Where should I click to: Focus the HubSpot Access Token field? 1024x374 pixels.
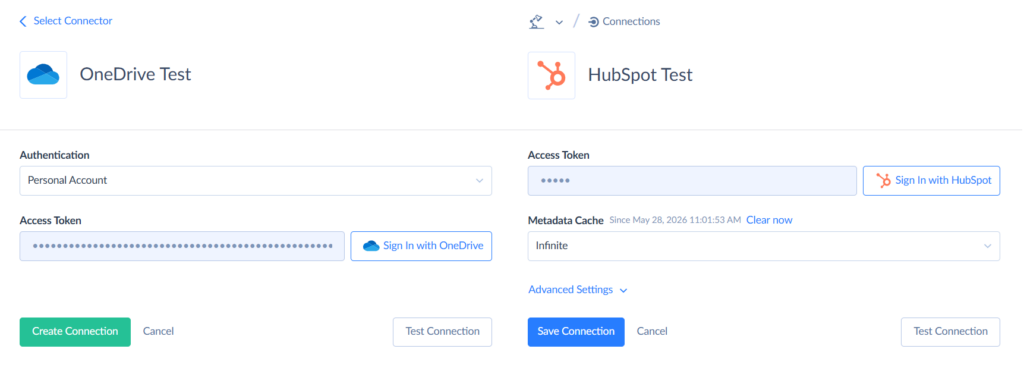(x=692, y=180)
